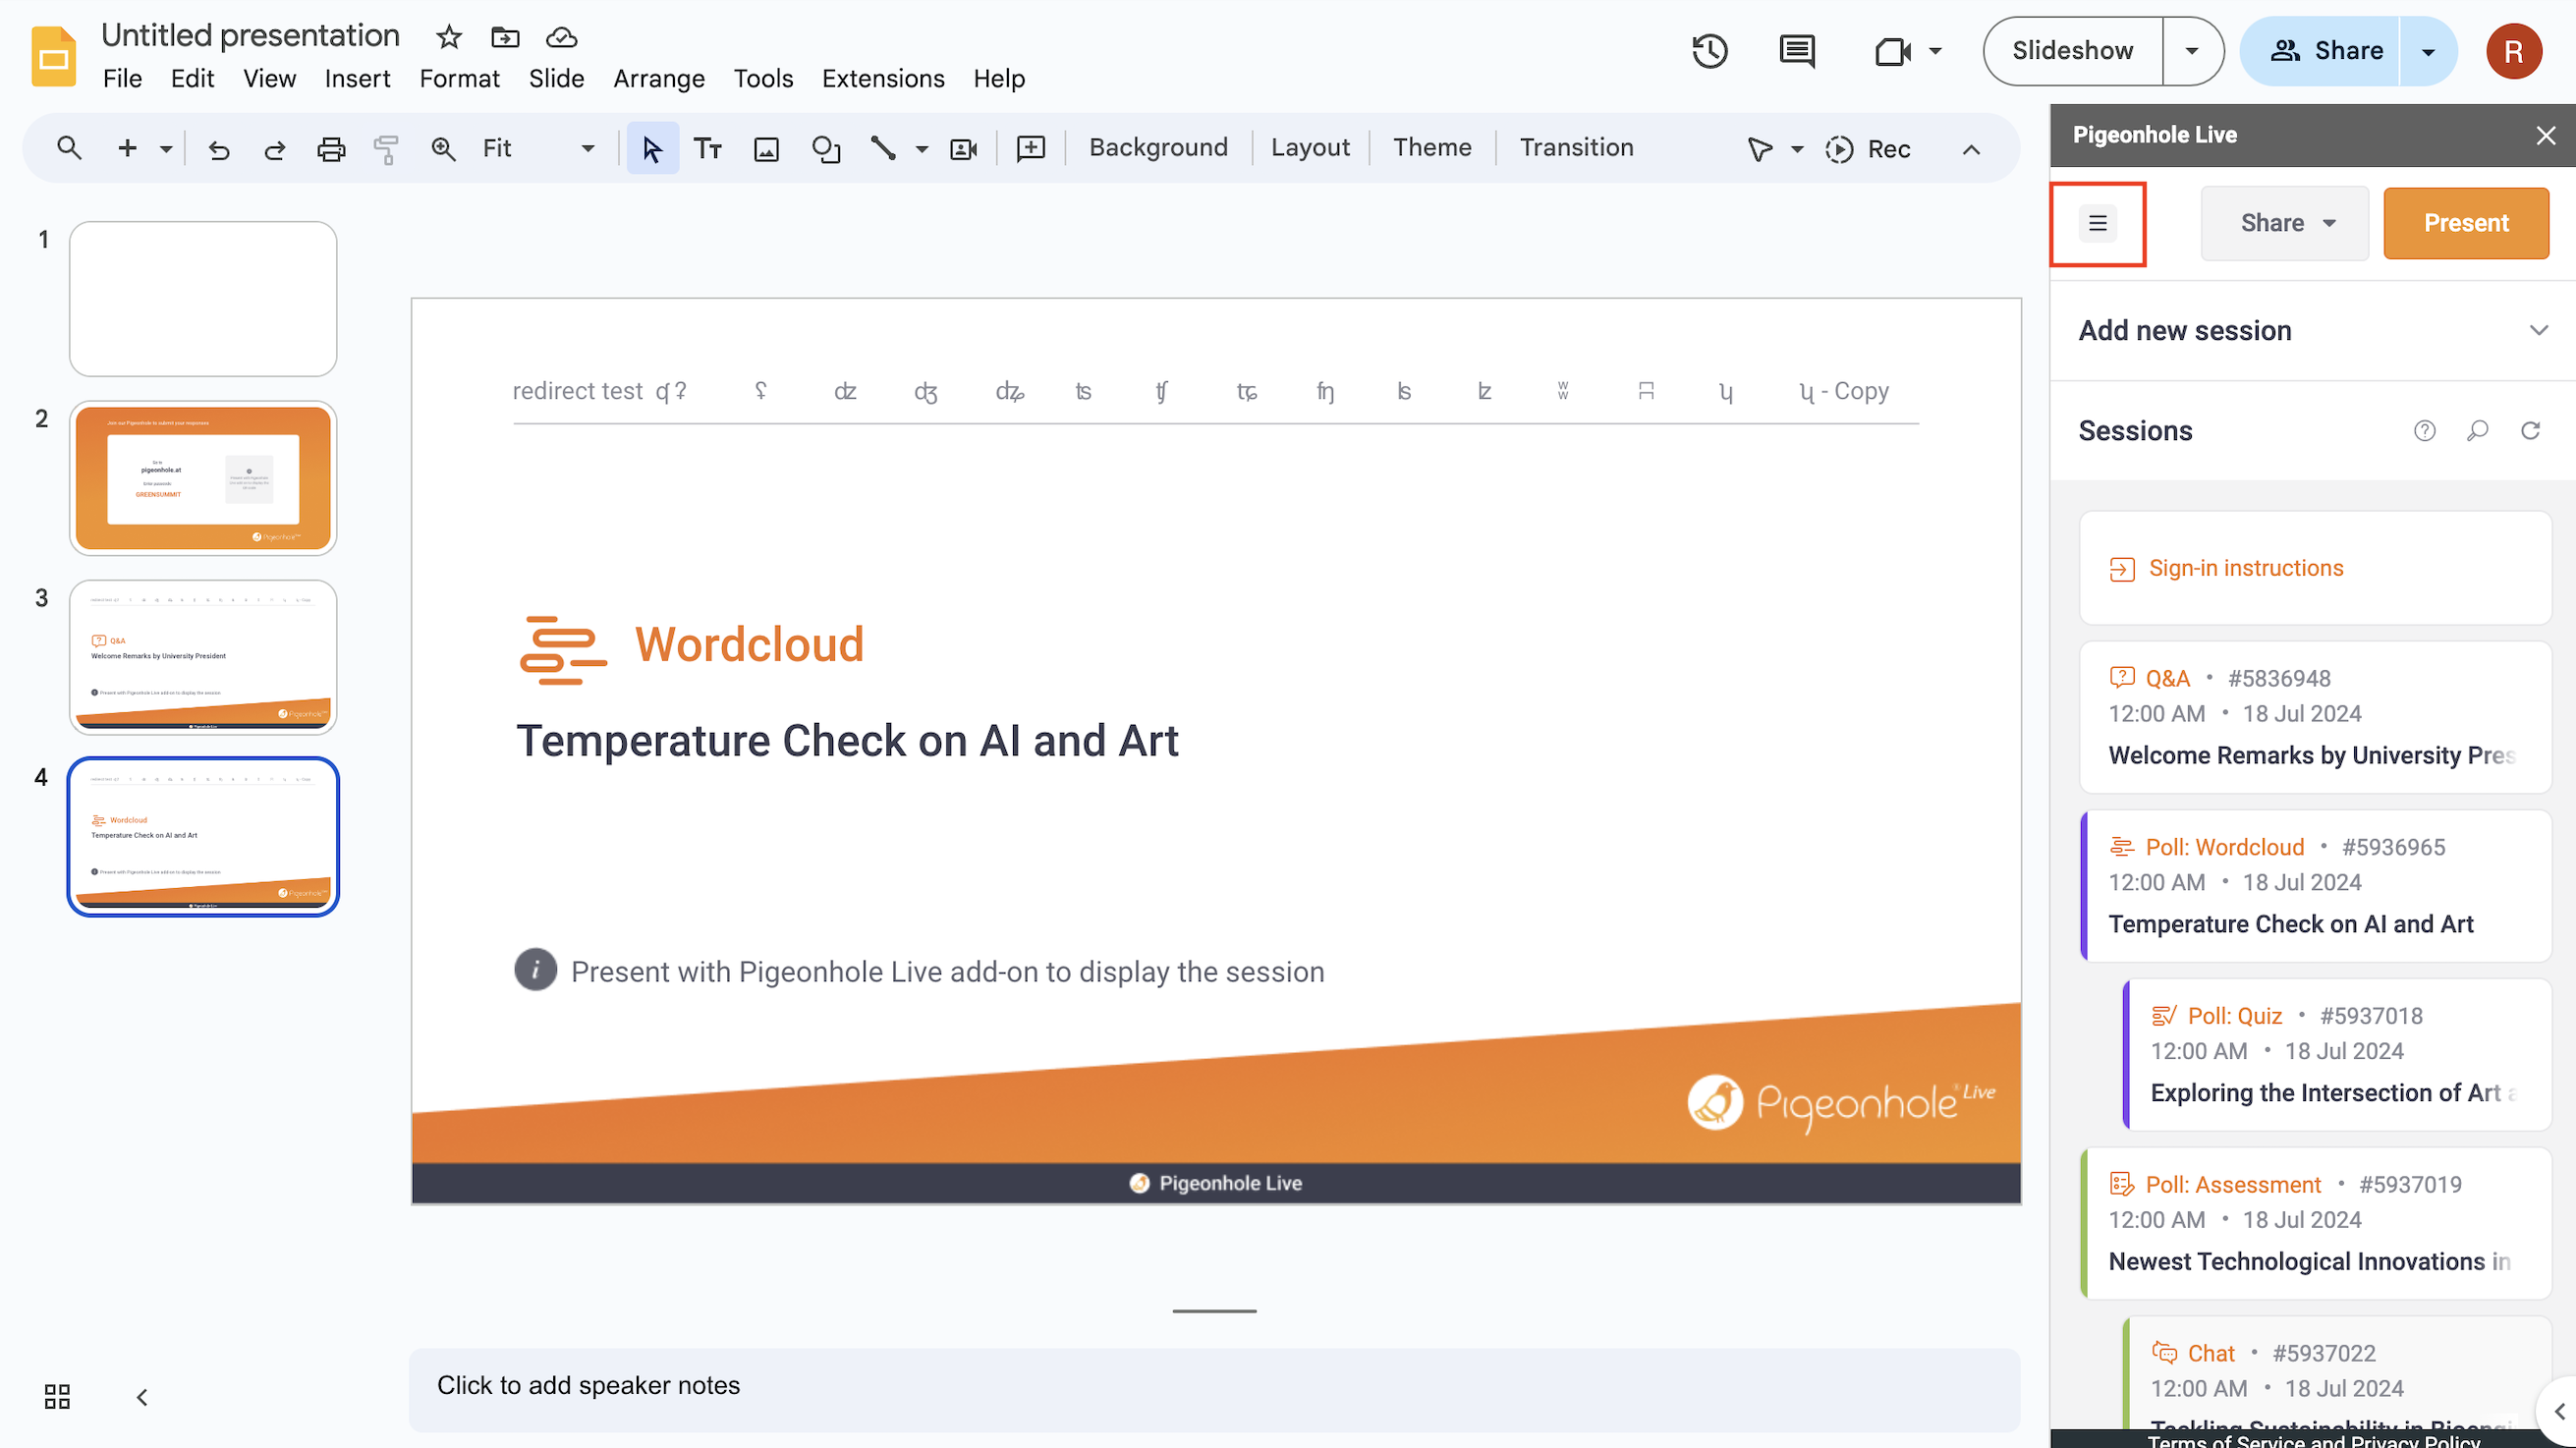Print the presentation
Viewport: 2576px width, 1448px height.
(x=331, y=149)
